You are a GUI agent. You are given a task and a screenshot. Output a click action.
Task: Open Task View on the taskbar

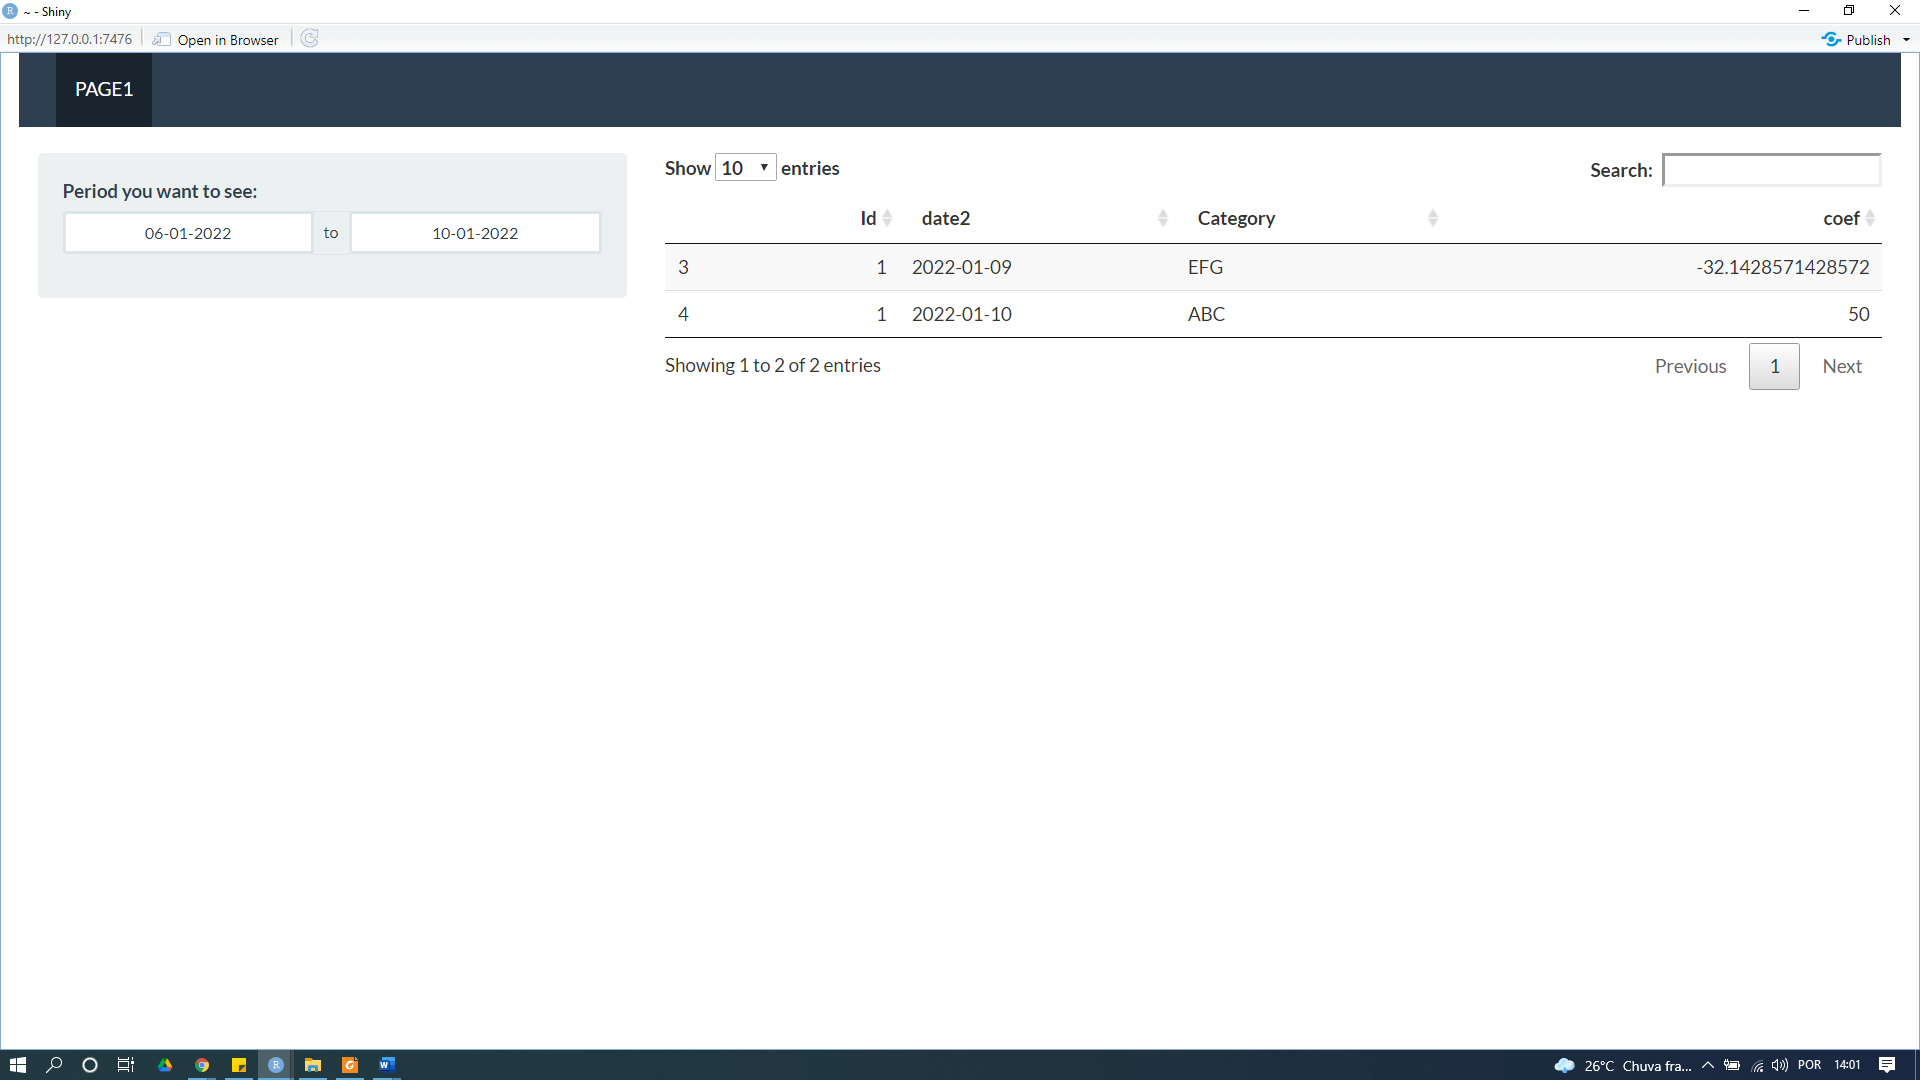(x=126, y=1065)
